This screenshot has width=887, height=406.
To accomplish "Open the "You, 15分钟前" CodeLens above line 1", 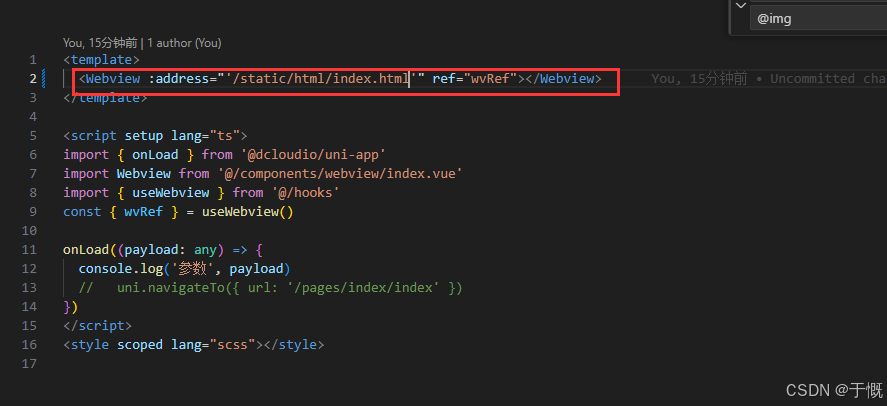I will click(100, 43).
